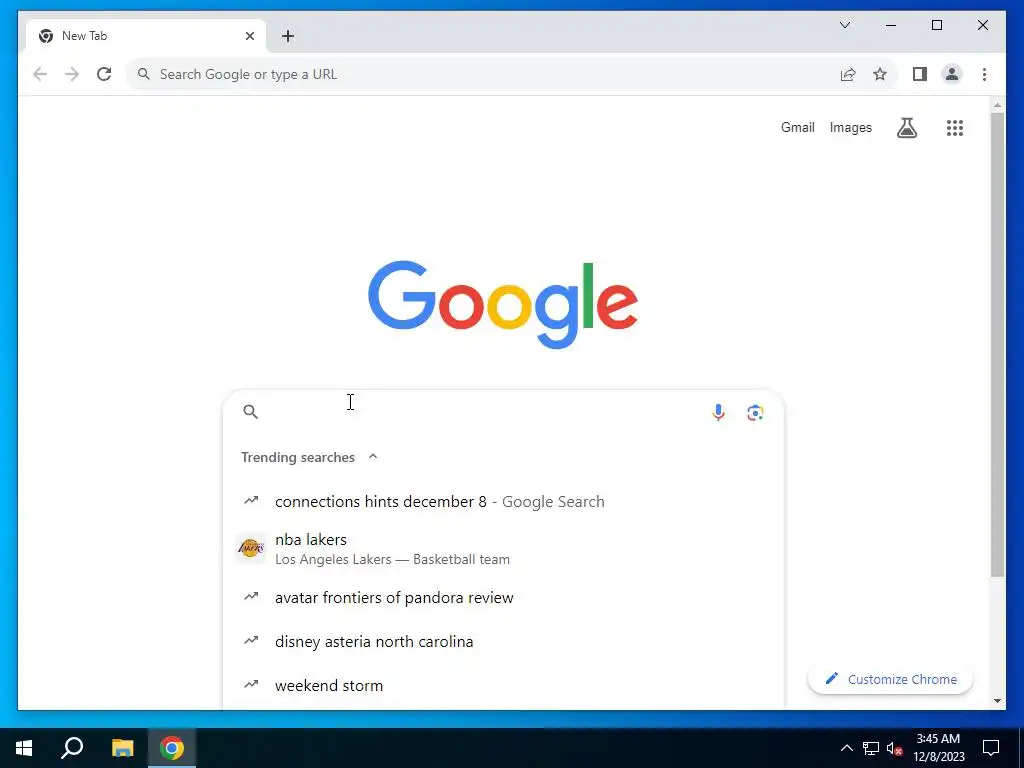This screenshot has height=768, width=1024.
Task: Open the taskbar clock and date
Action: click(x=938, y=748)
